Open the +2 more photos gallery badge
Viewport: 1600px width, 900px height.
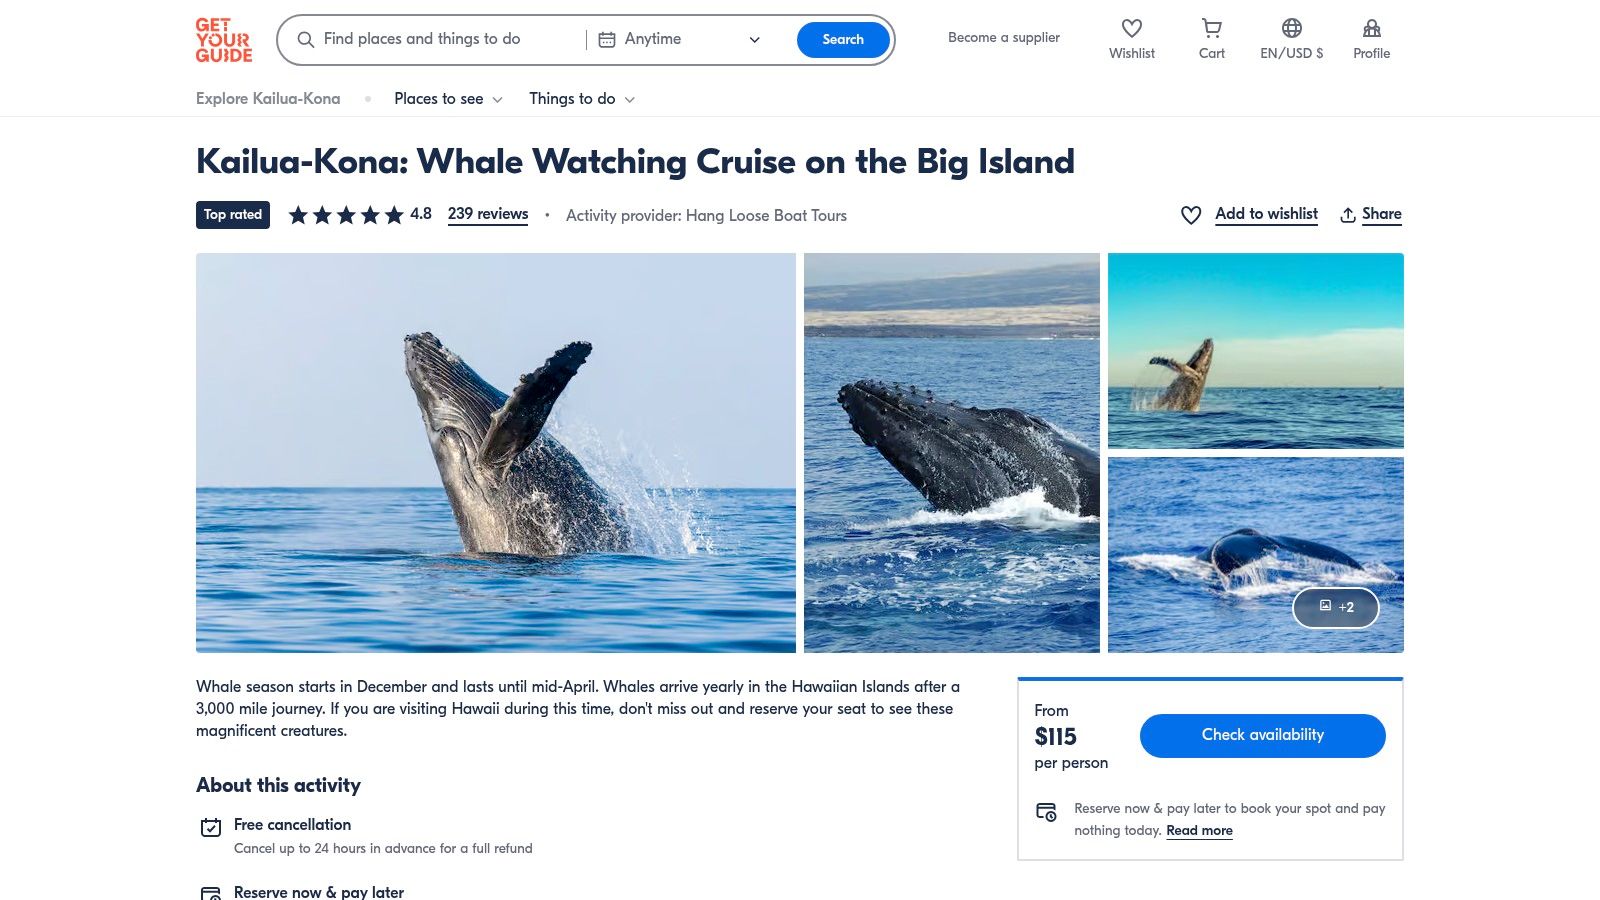pos(1335,607)
